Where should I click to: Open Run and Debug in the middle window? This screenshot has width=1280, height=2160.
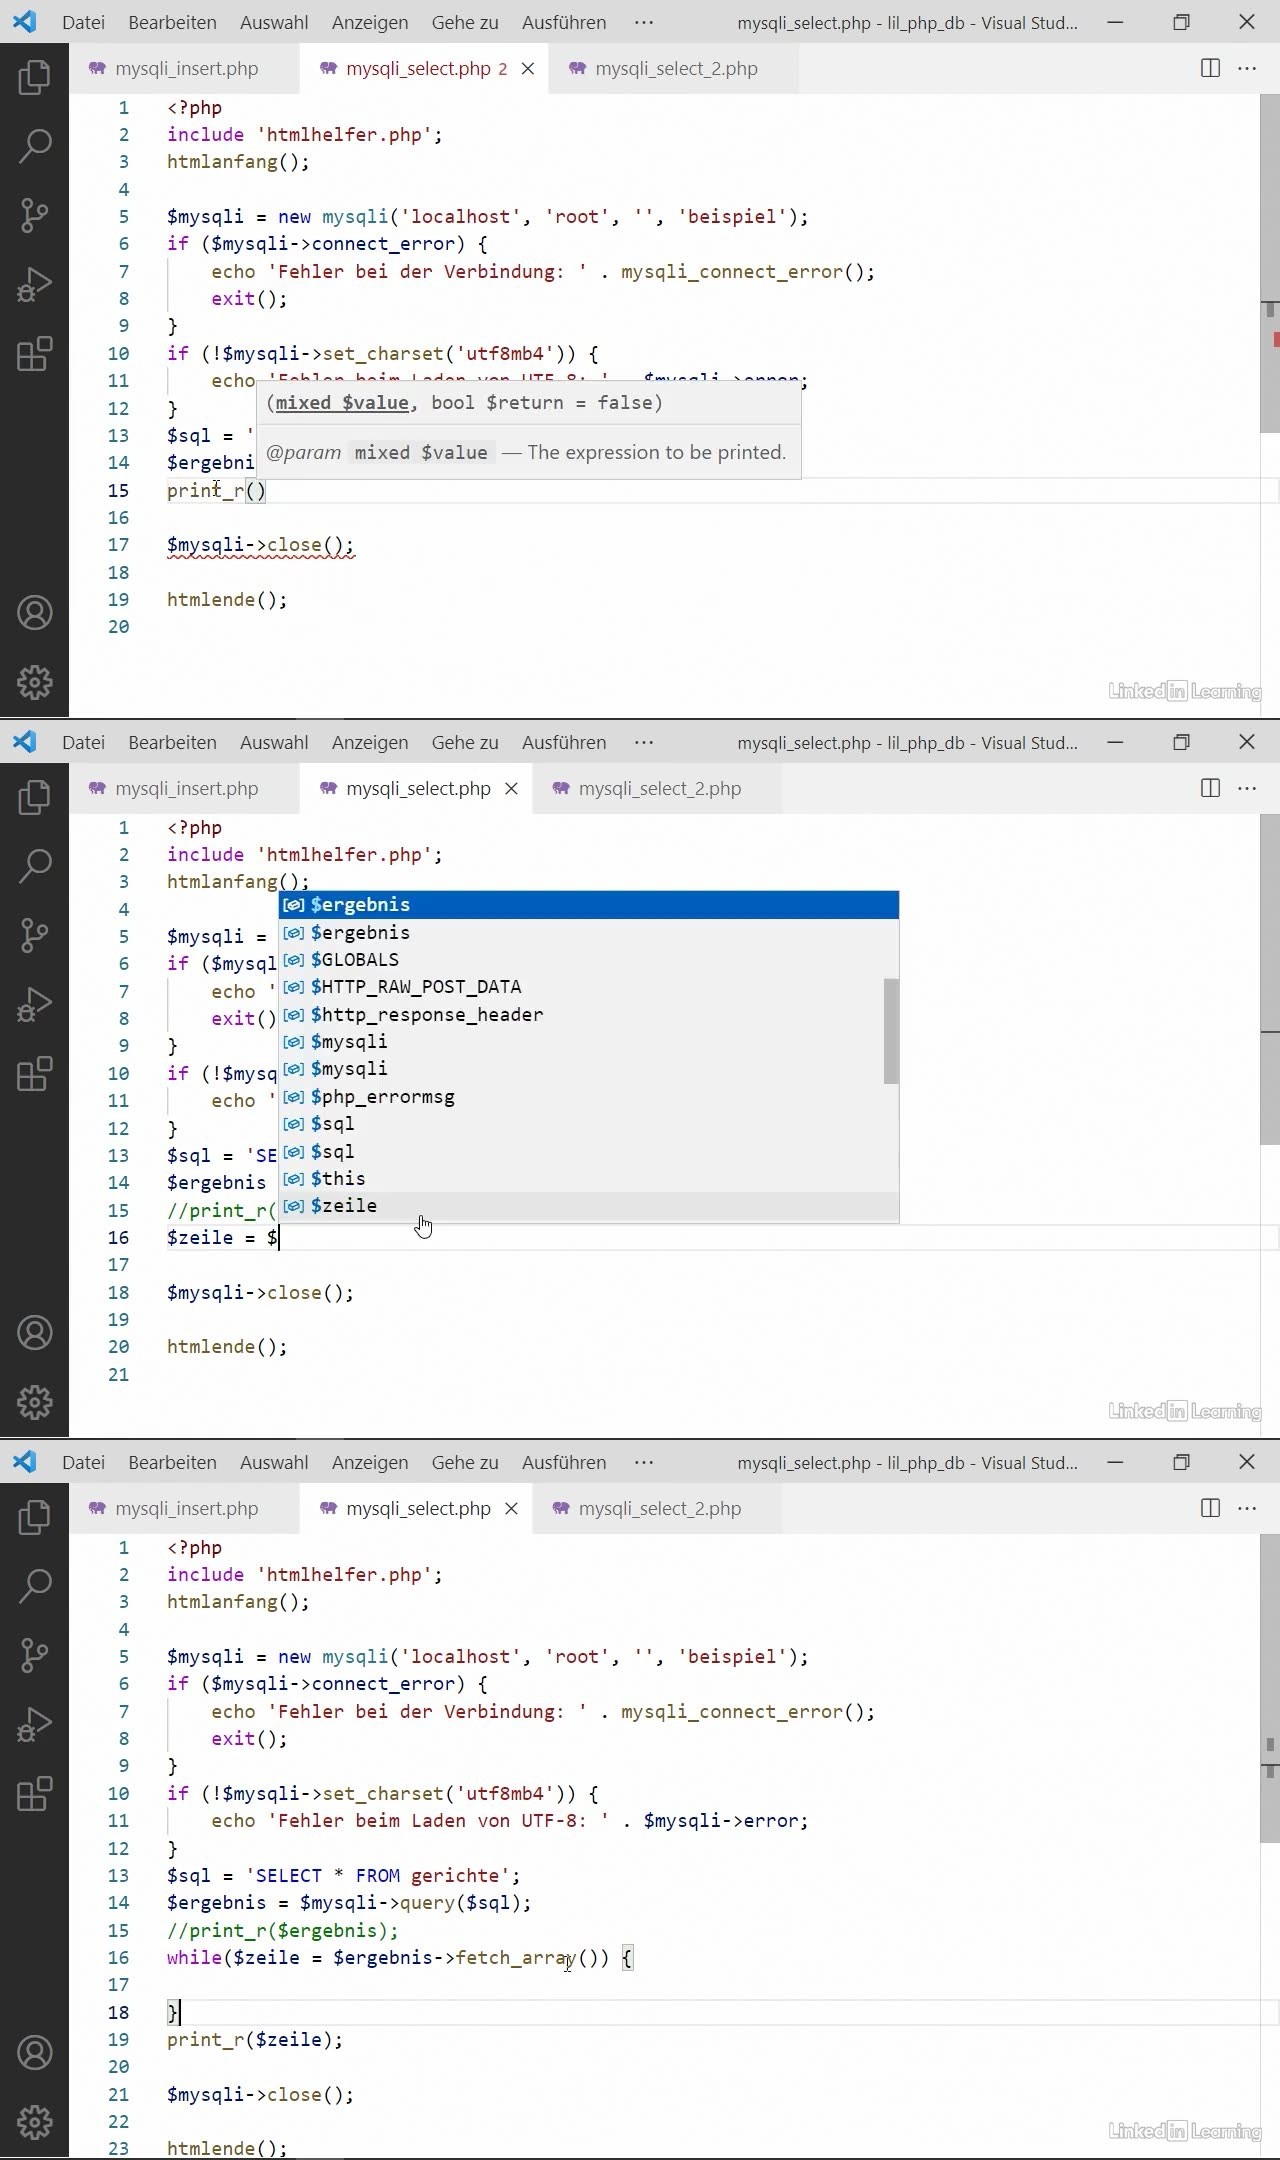coord(34,1004)
